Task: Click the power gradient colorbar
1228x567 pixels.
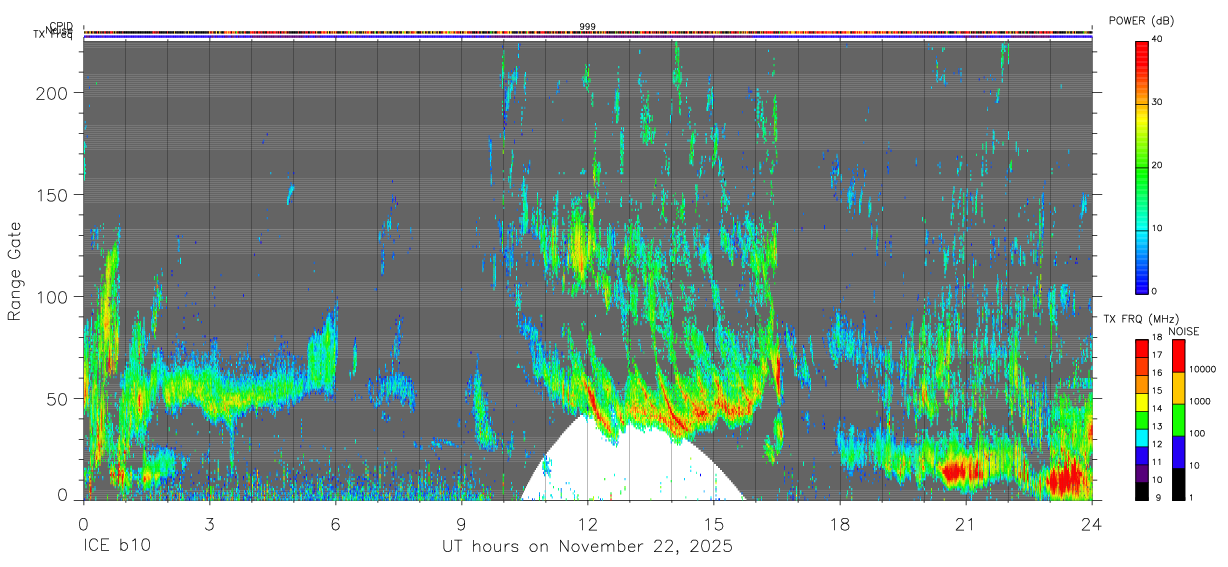Action: coord(1142,166)
